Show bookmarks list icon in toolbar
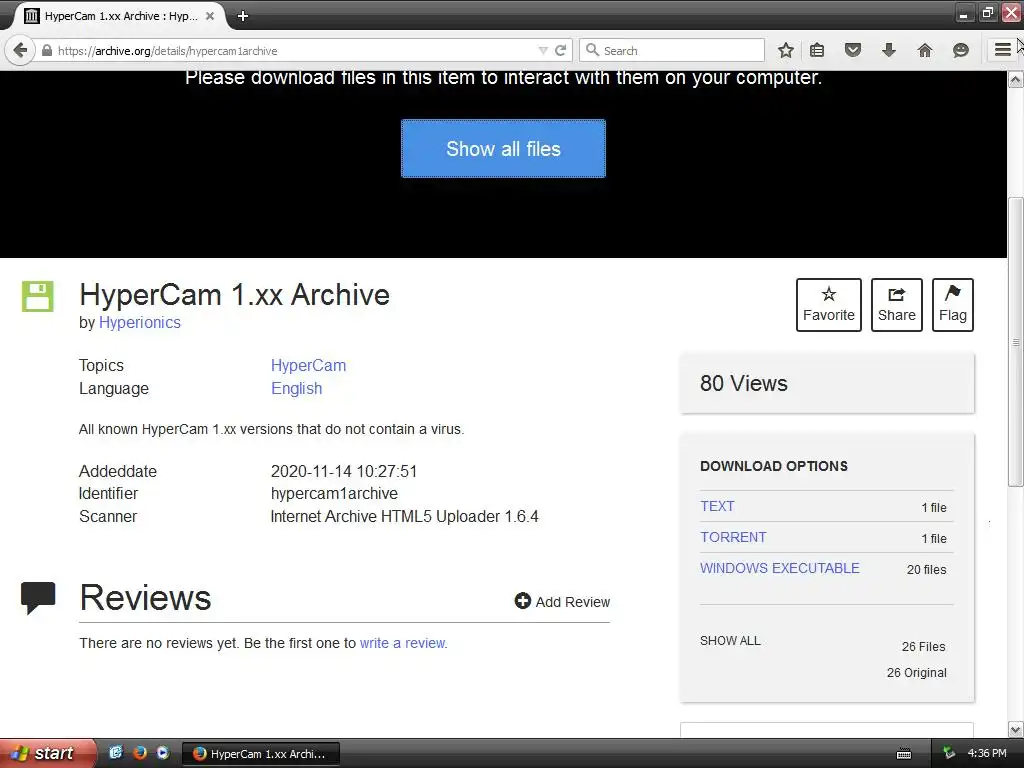Screen dimensions: 1024x768 (x=817, y=50)
